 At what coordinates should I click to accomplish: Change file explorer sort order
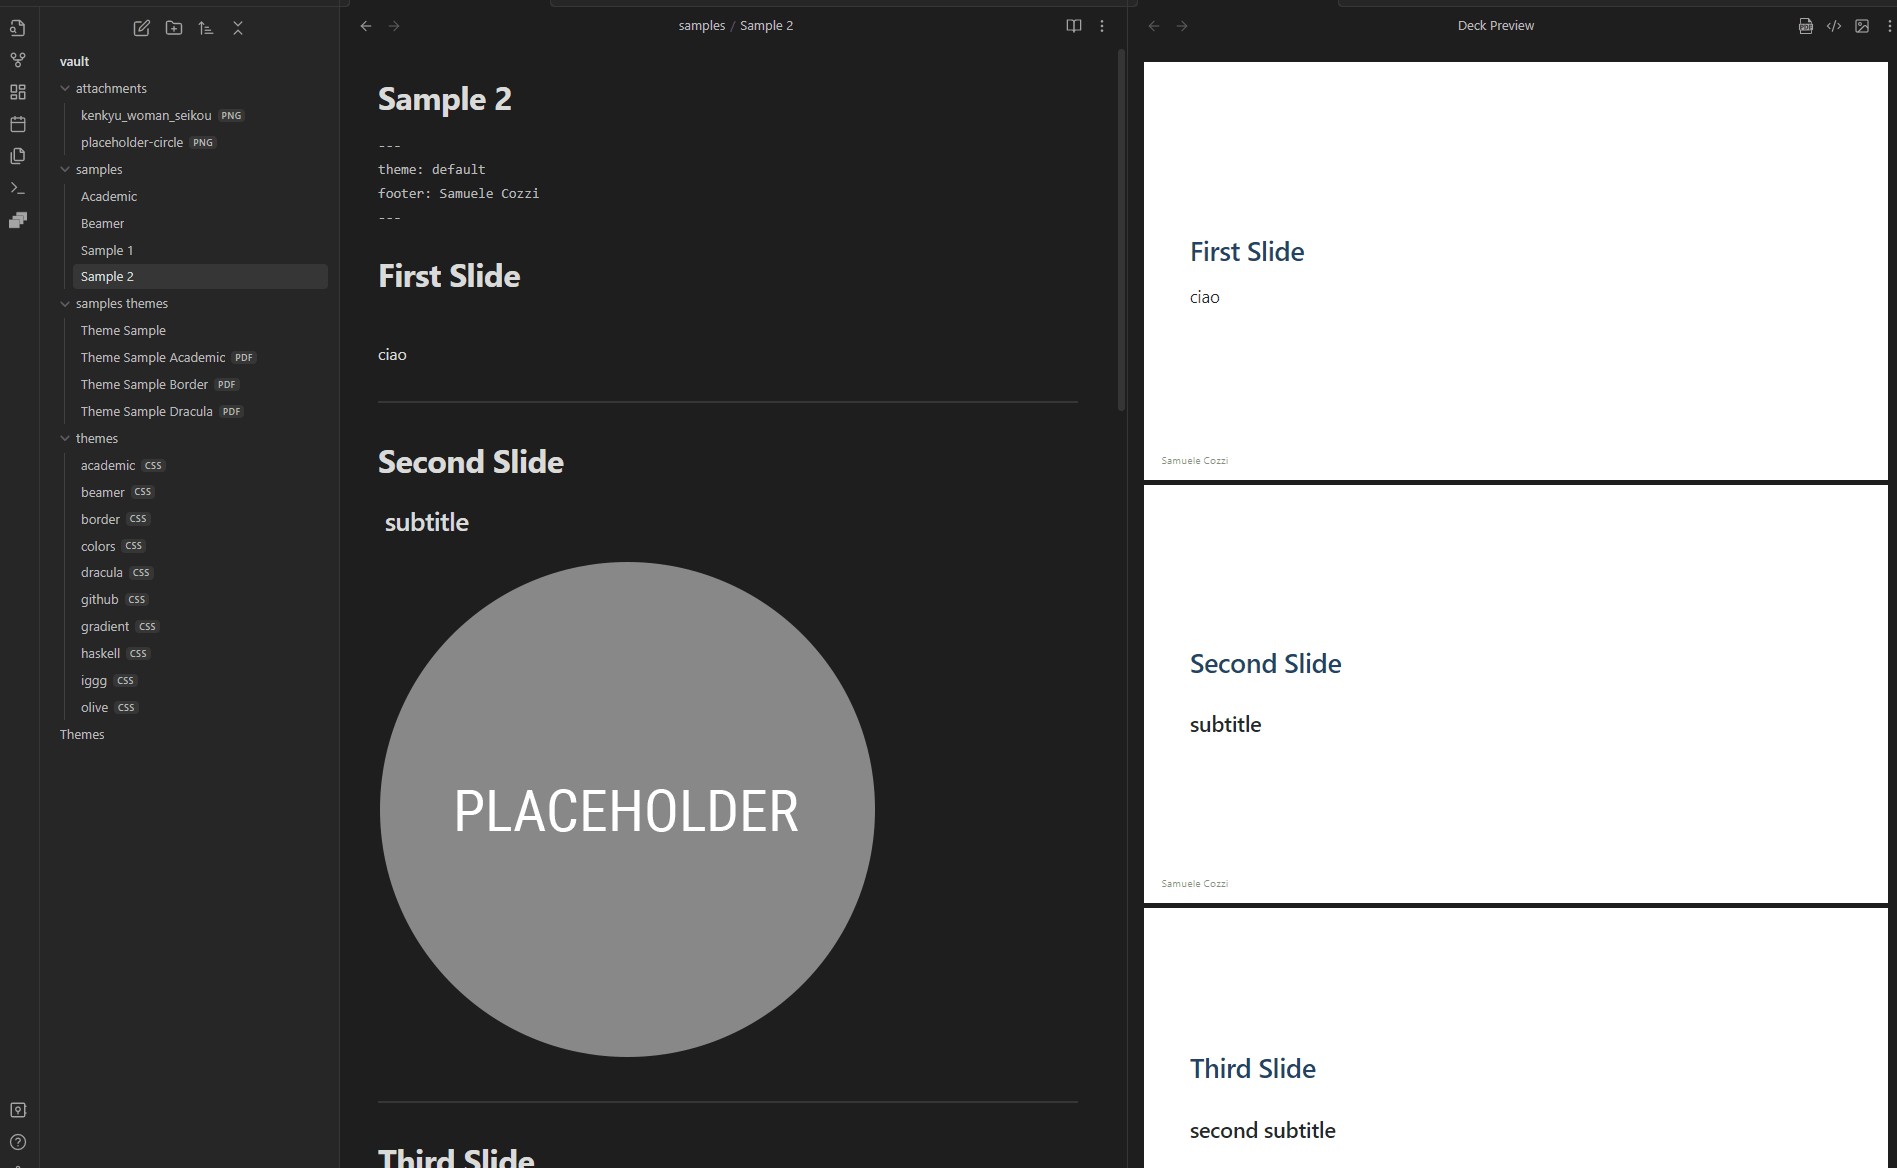pyautogui.click(x=206, y=28)
